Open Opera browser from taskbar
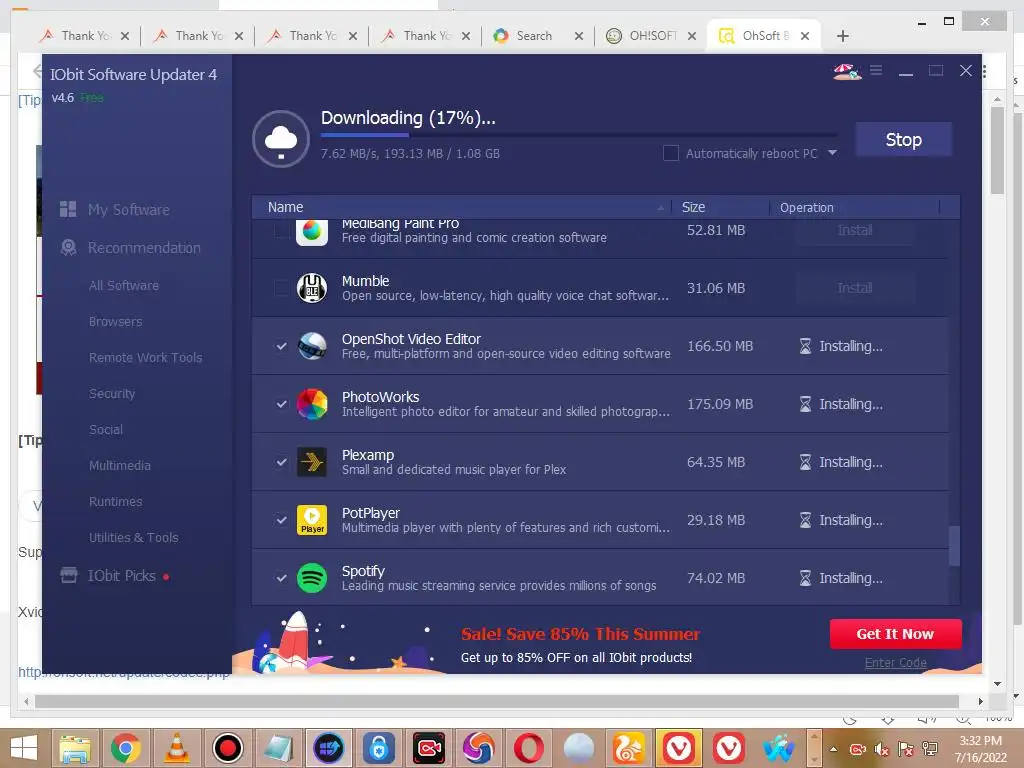This screenshot has height=768, width=1024. coord(529,748)
